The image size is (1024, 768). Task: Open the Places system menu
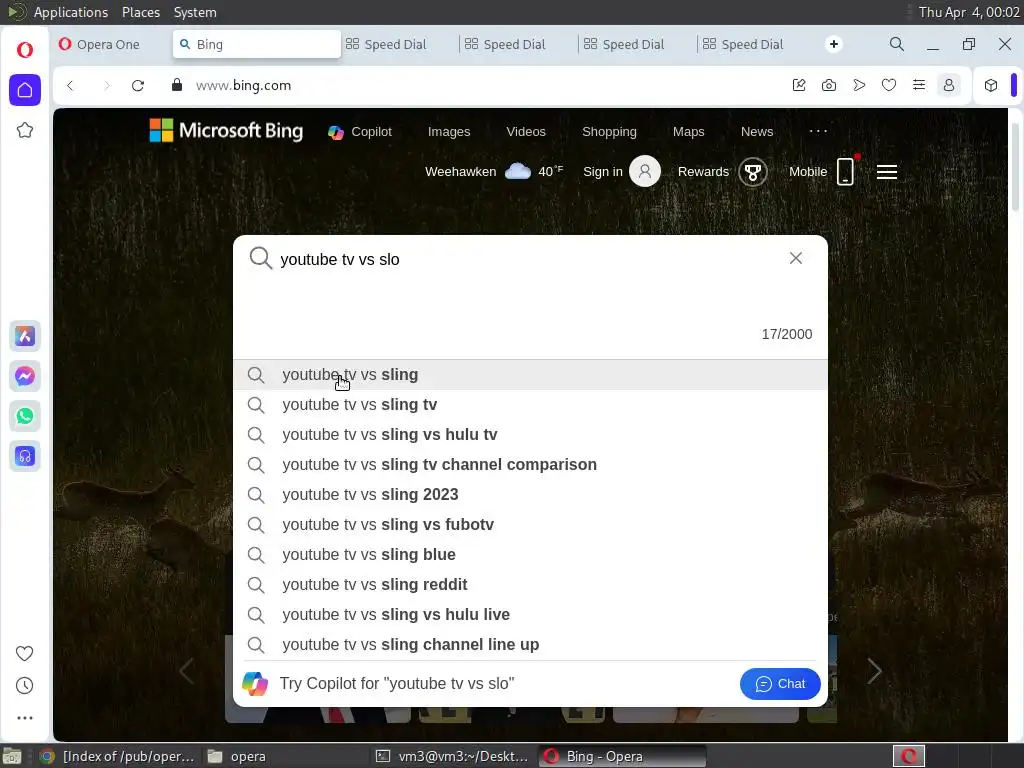click(x=141, y=12)
